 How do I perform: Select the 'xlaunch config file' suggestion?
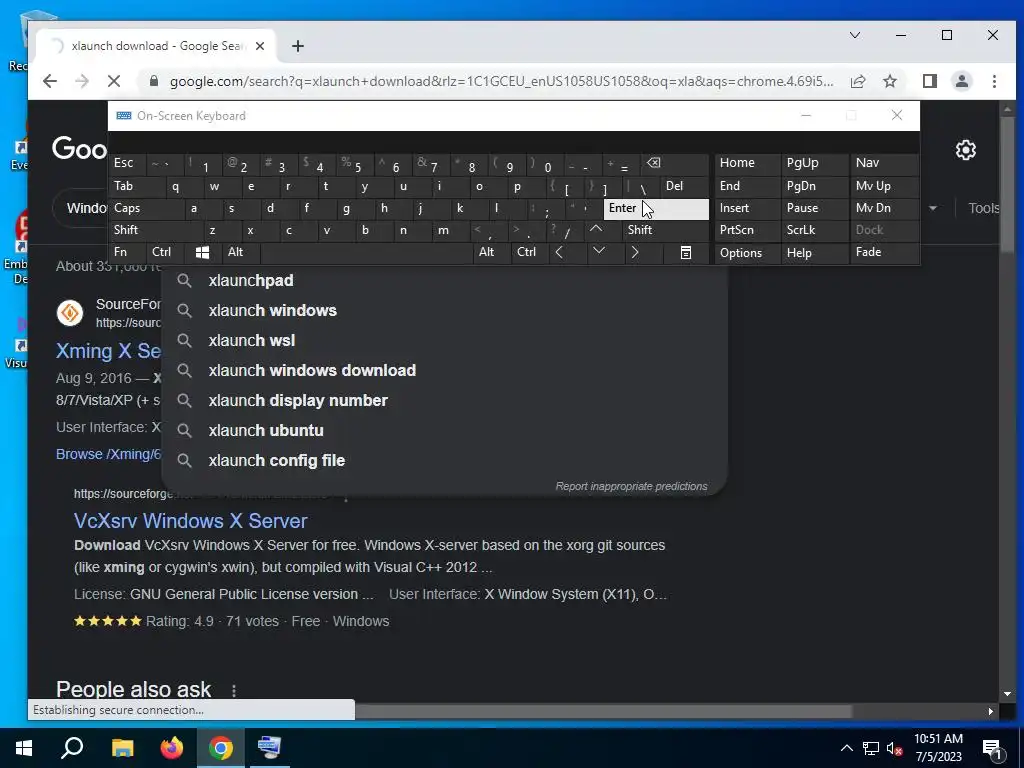pyautogui.click(x=444, y=461)
